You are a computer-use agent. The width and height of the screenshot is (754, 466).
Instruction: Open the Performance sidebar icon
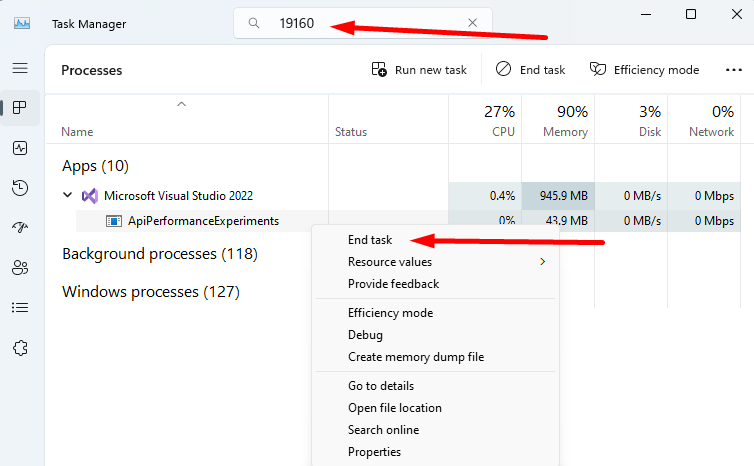pos(20,148)
